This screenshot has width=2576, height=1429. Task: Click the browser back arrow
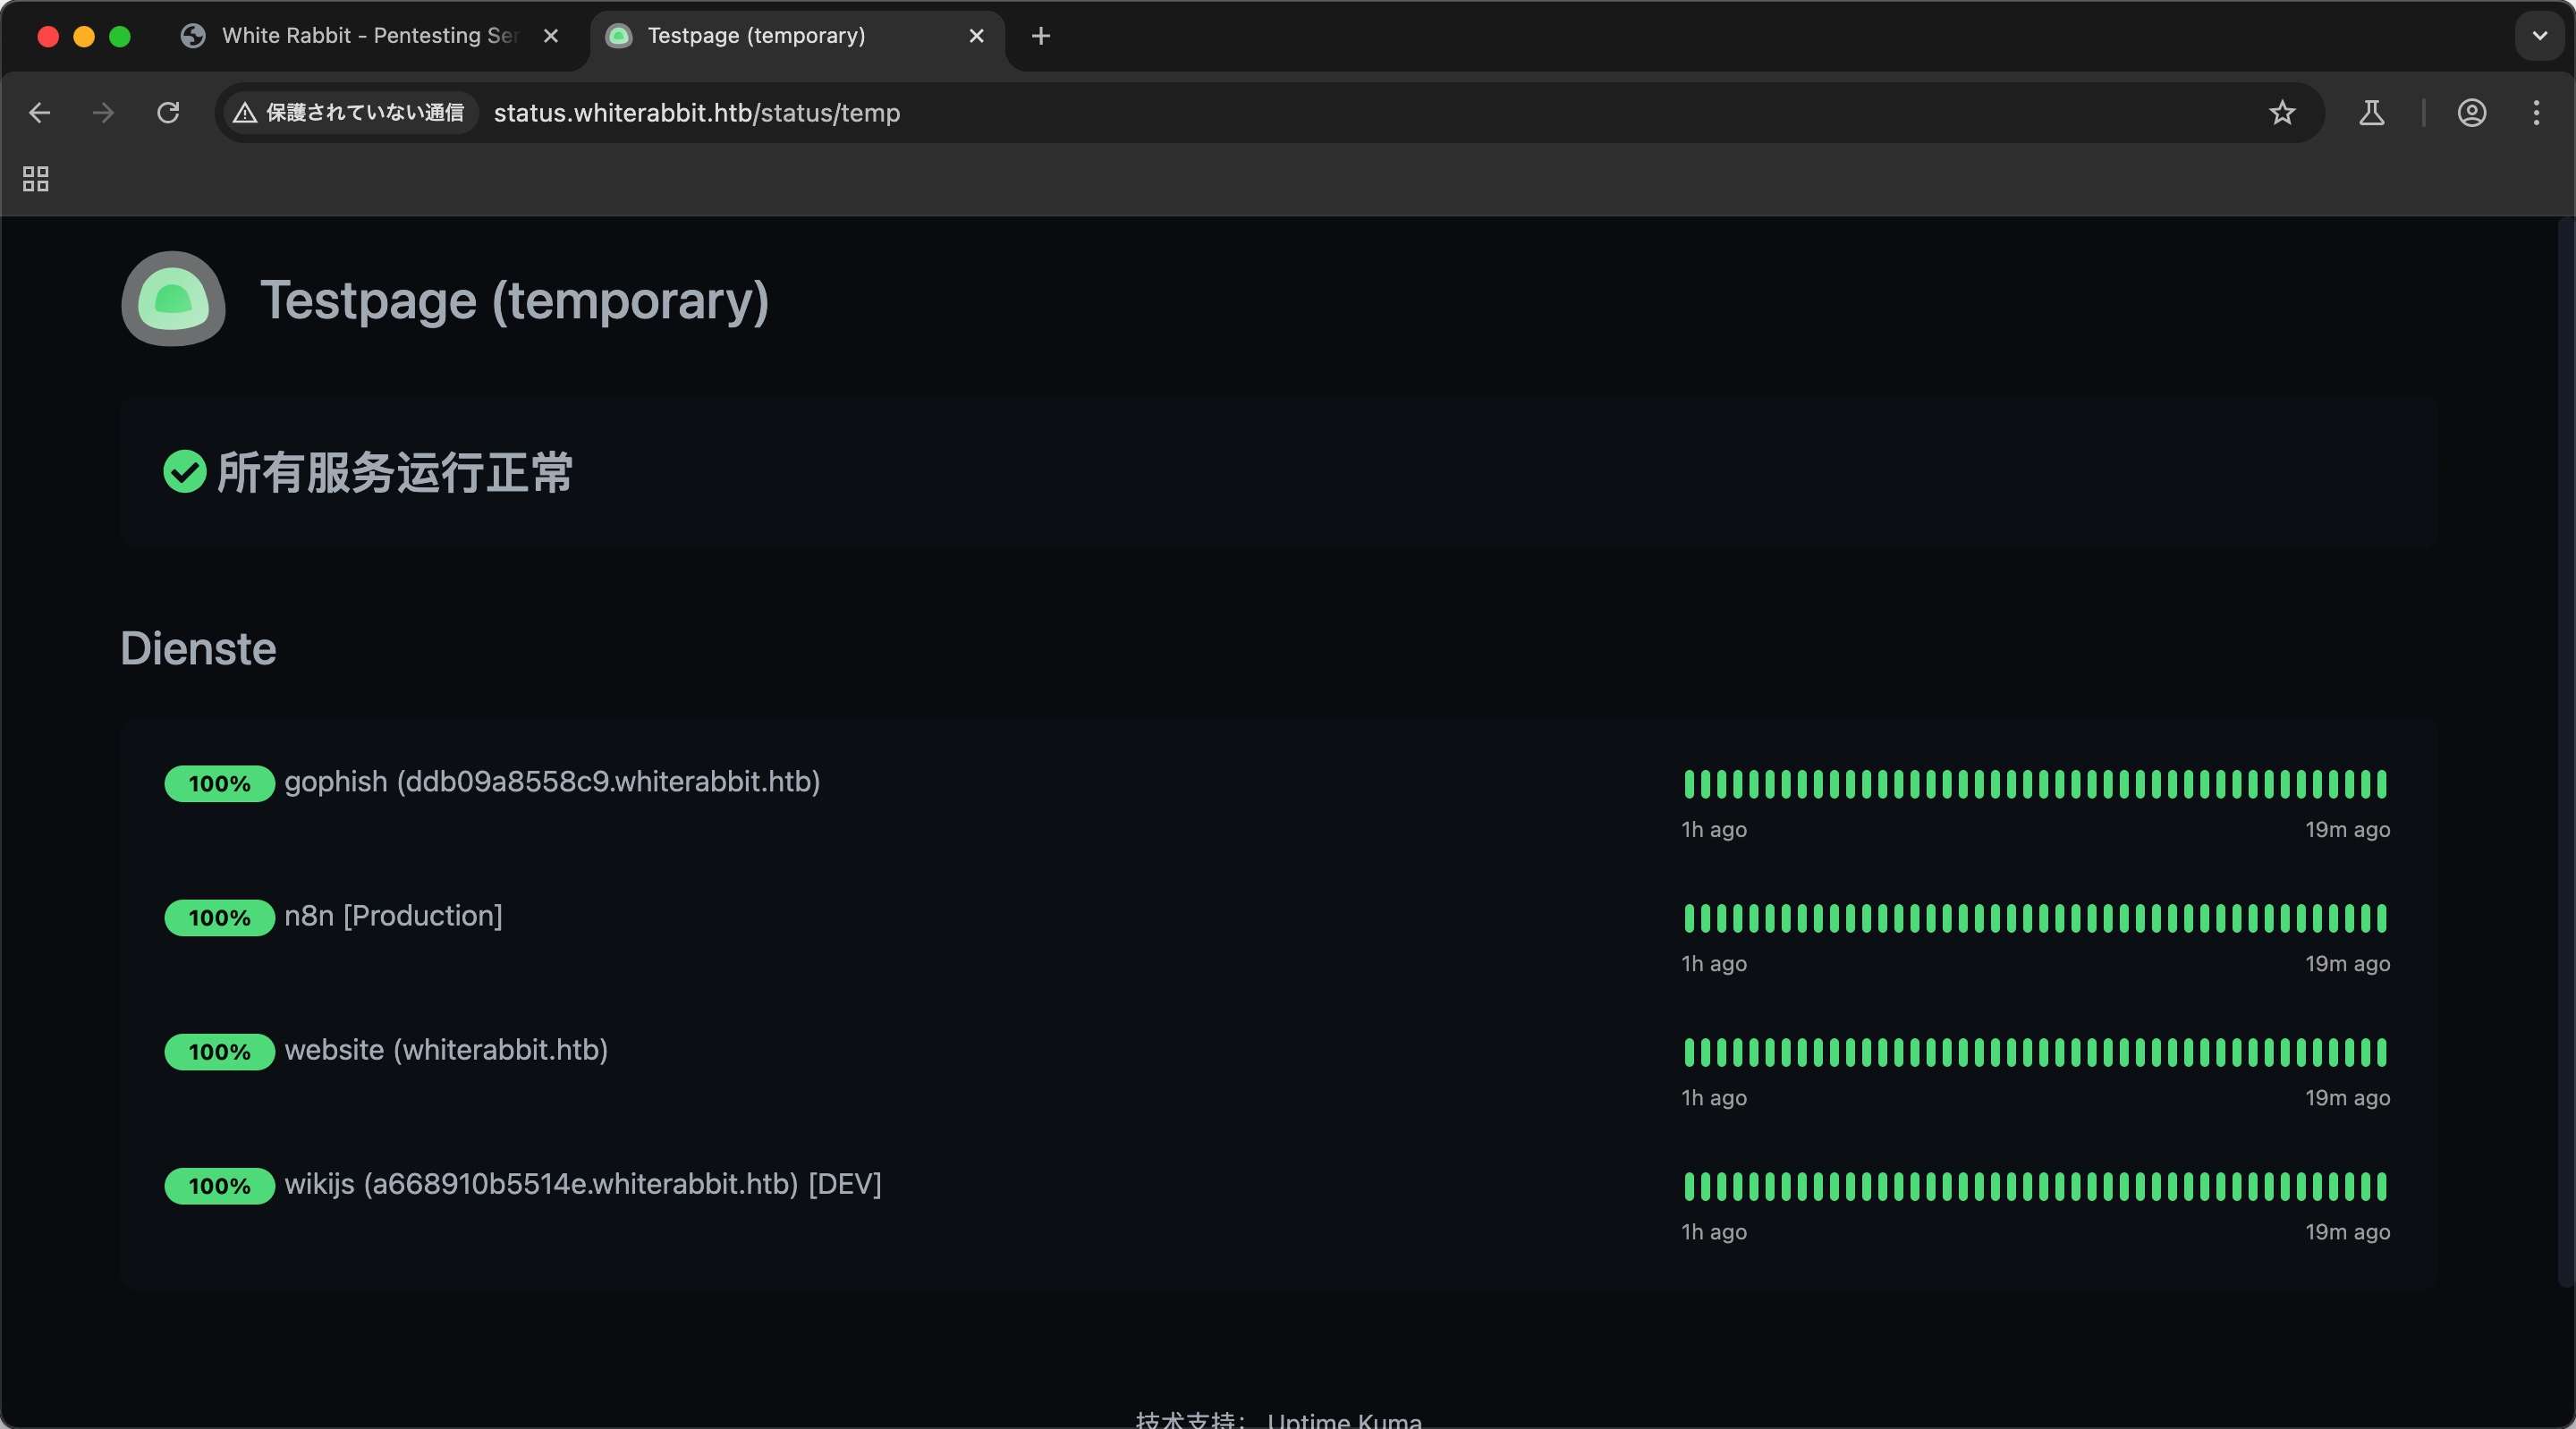pos(40,113)
